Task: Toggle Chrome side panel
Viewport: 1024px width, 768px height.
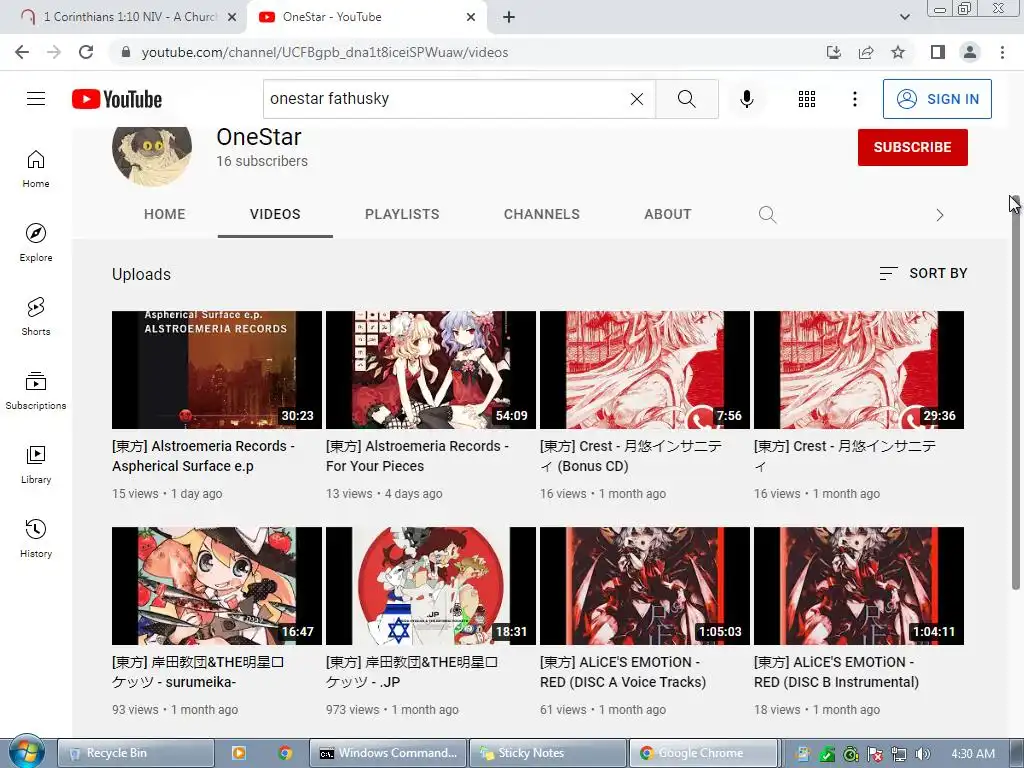Action: (938, 52)
